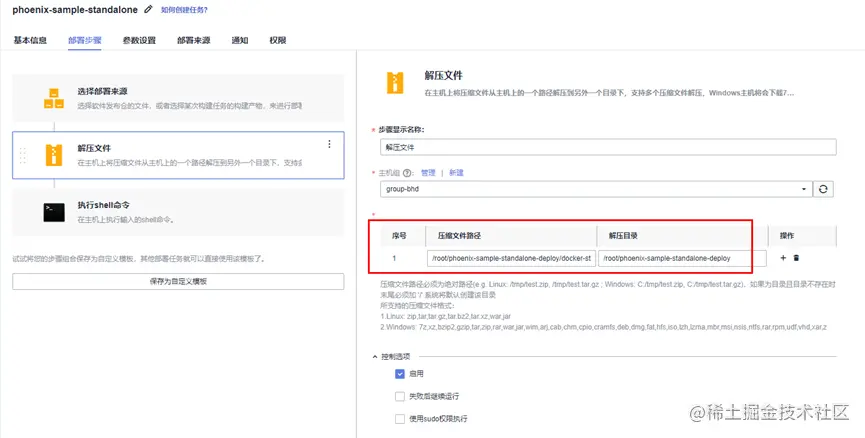The image size is (865, 438).
Task: Click the 操作 column header
Action: coord(787,236)
